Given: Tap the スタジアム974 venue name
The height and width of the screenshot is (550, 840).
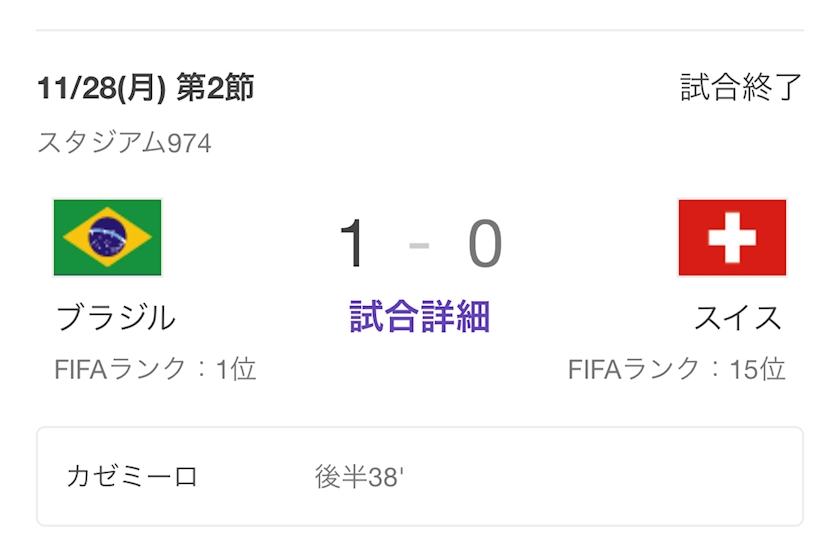Looking at the screenshot, I should [124, 143].
